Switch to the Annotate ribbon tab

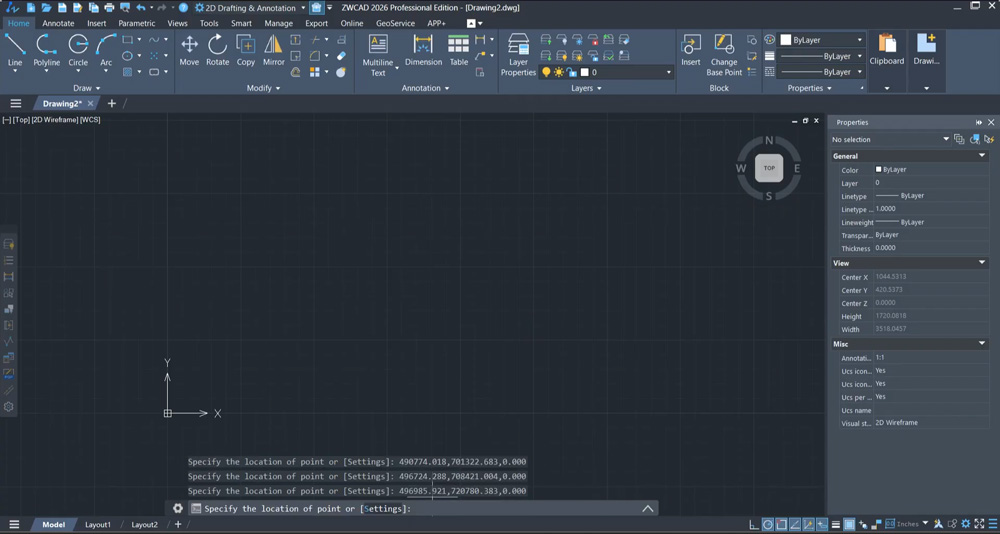click(58, 23)
